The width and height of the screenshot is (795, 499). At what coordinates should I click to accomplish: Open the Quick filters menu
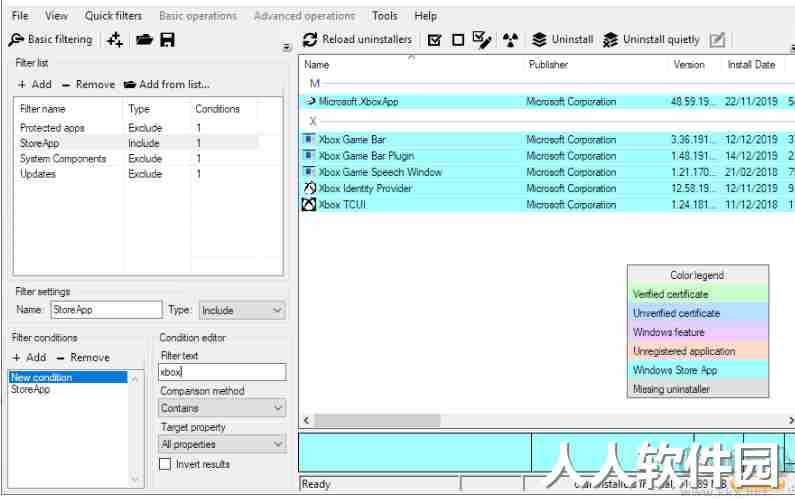point(114,16)
